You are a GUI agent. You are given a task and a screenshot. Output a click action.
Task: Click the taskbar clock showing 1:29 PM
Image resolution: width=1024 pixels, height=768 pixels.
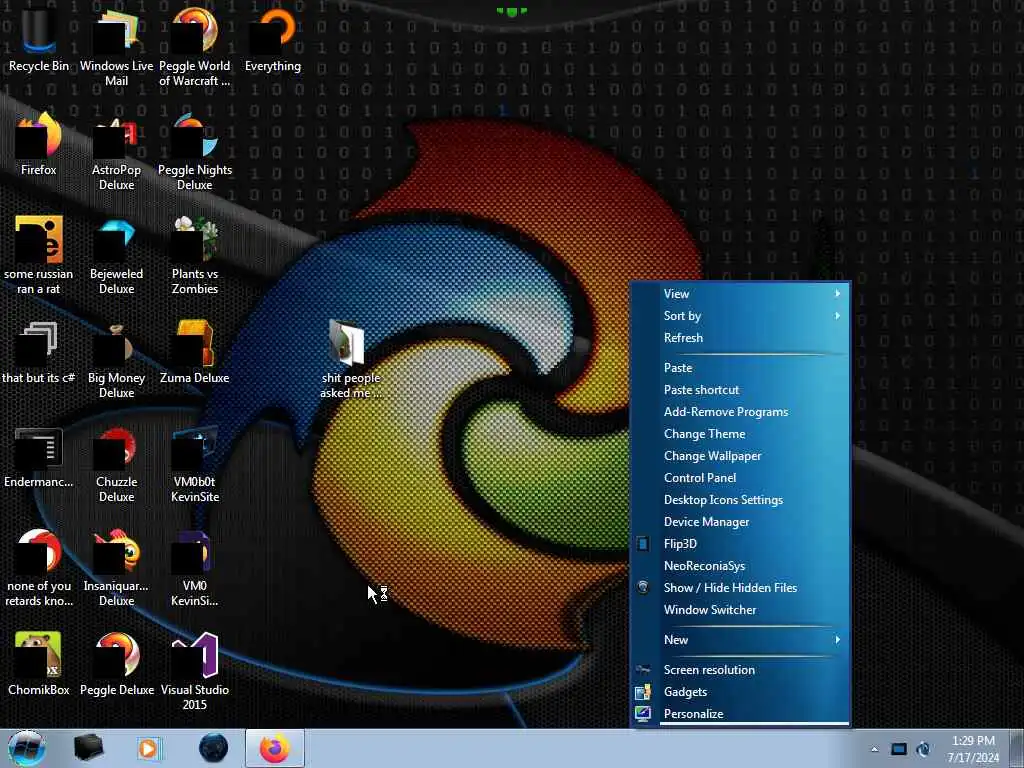[973, 749]
